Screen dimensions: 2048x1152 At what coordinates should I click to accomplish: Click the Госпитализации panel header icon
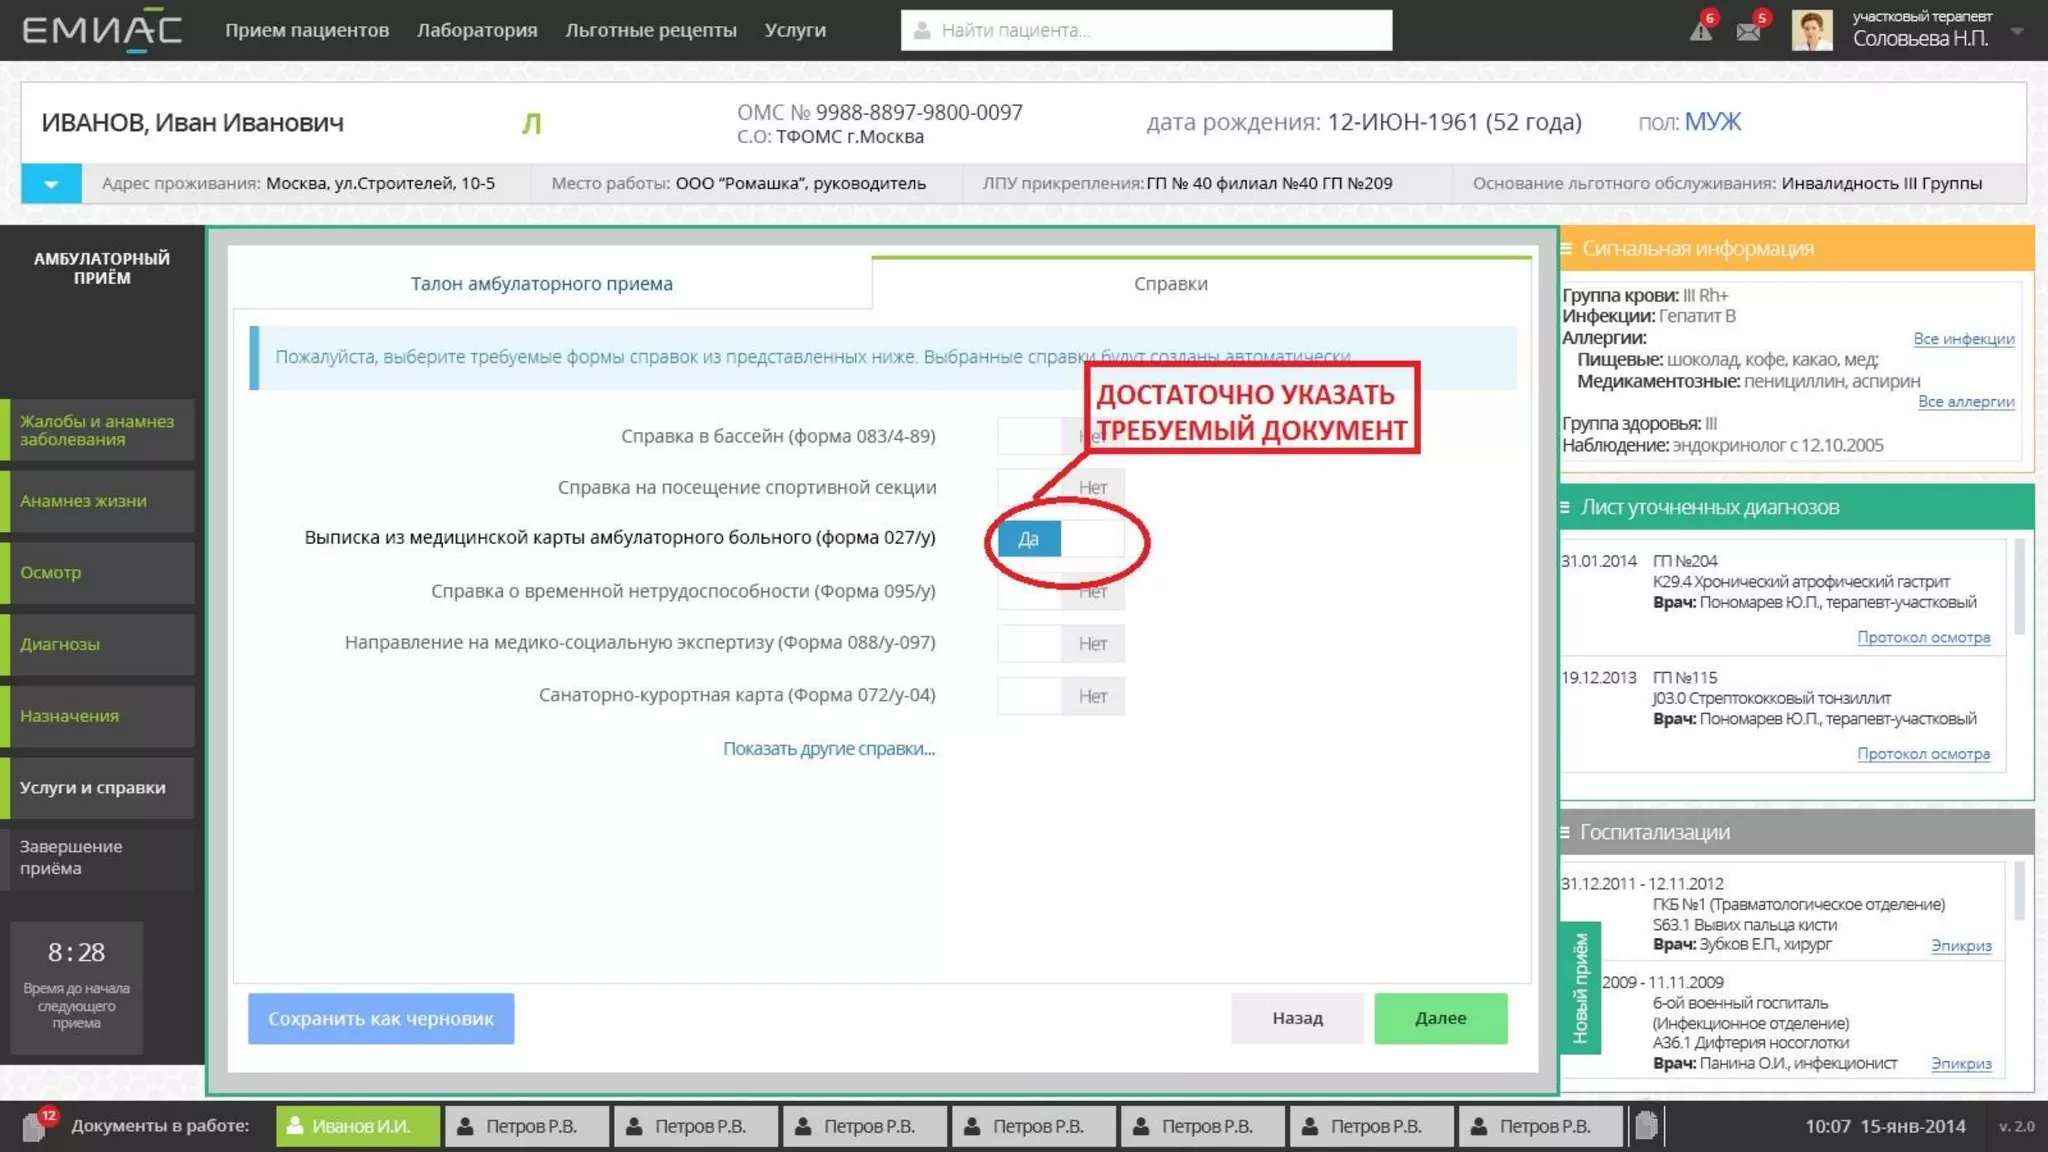point(1565,832)
